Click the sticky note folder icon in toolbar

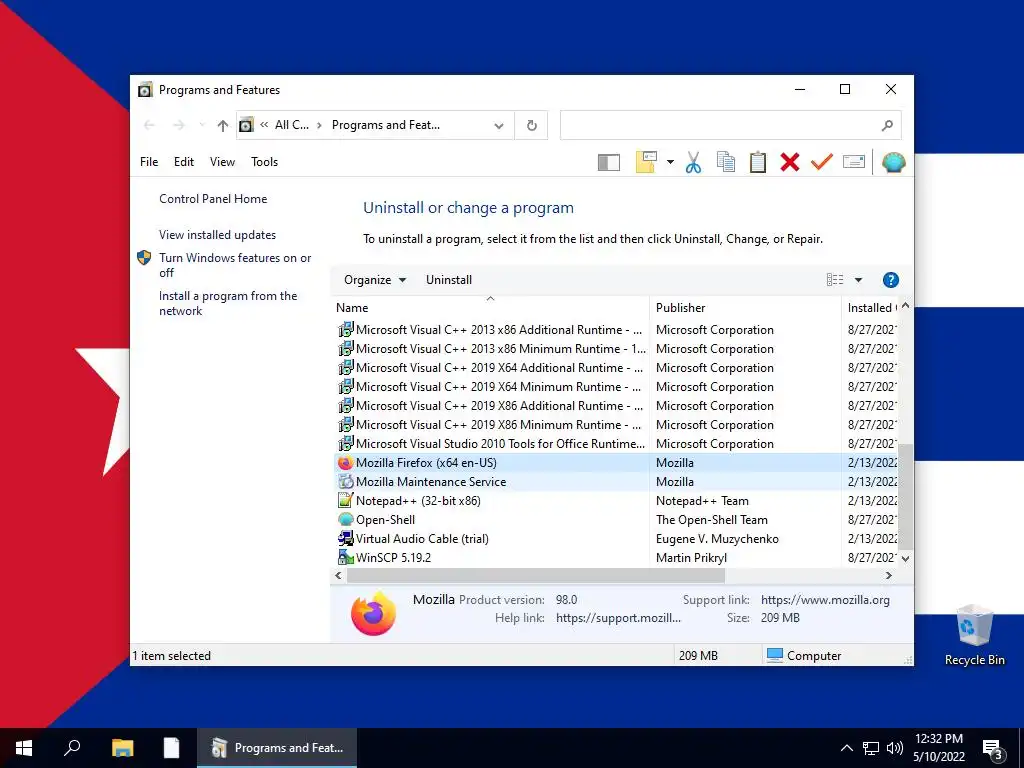[646, 161]
